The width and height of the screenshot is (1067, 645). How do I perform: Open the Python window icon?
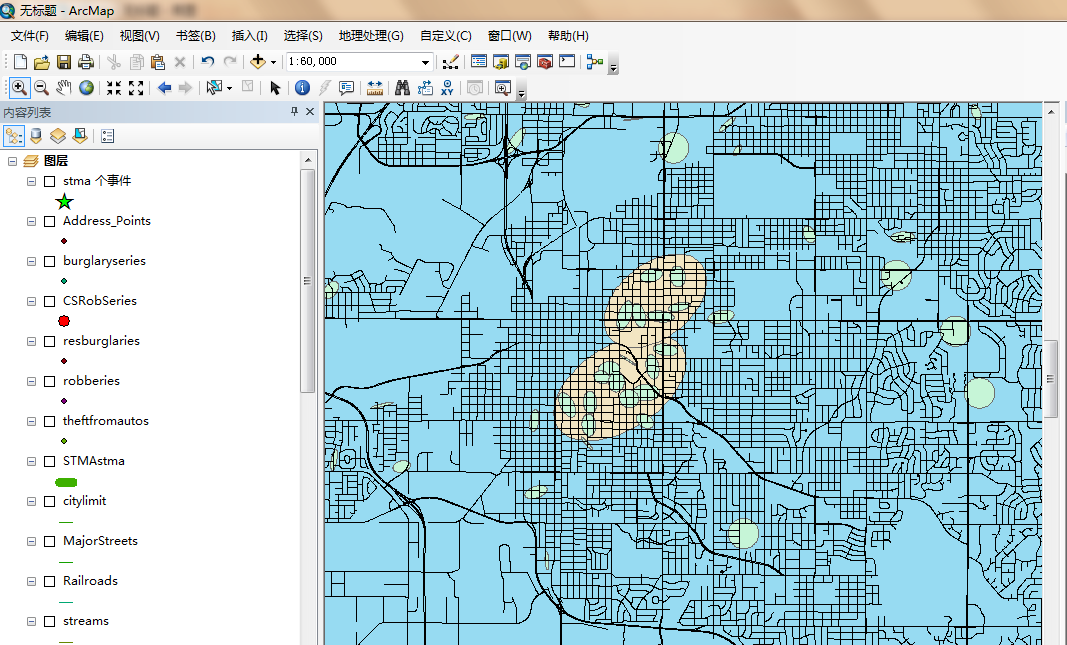[567, 62]
